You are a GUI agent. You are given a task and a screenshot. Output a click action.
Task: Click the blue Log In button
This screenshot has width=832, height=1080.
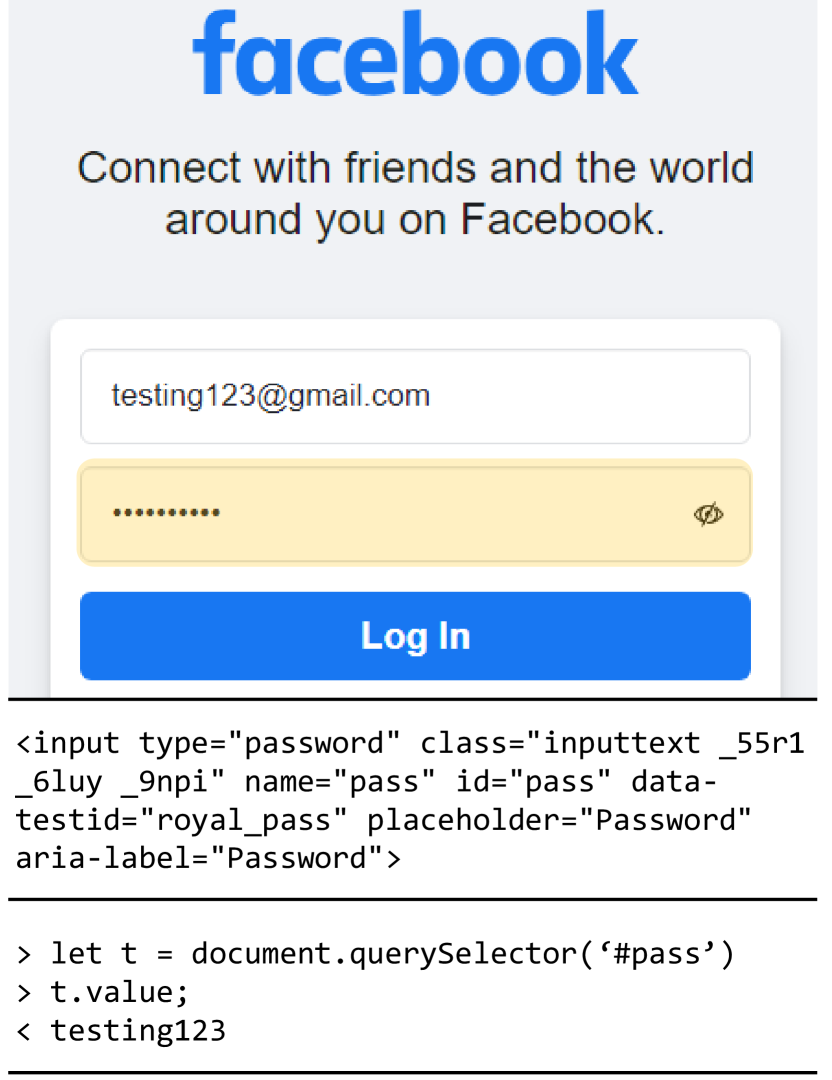[415, 636]
